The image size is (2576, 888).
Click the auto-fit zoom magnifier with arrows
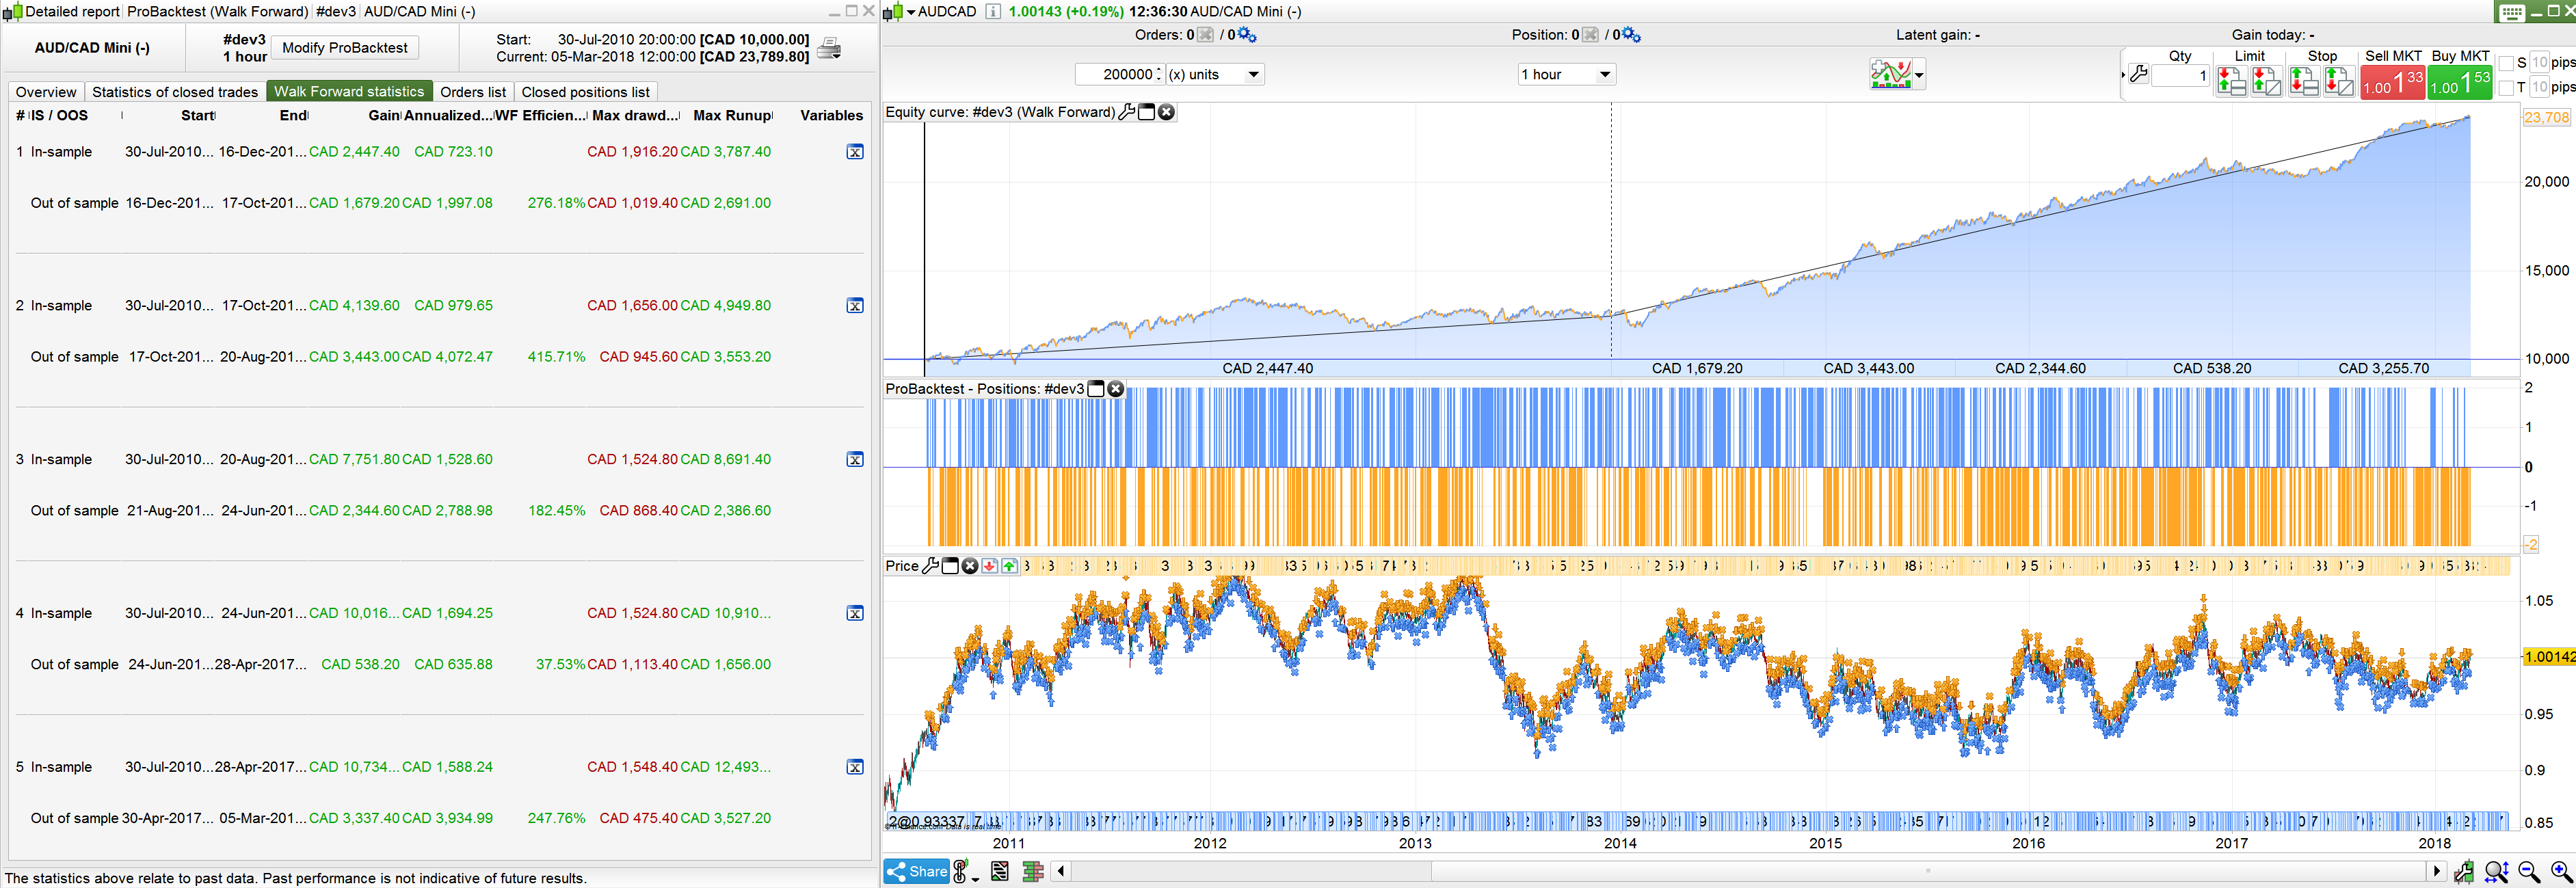click(2496, 872)
